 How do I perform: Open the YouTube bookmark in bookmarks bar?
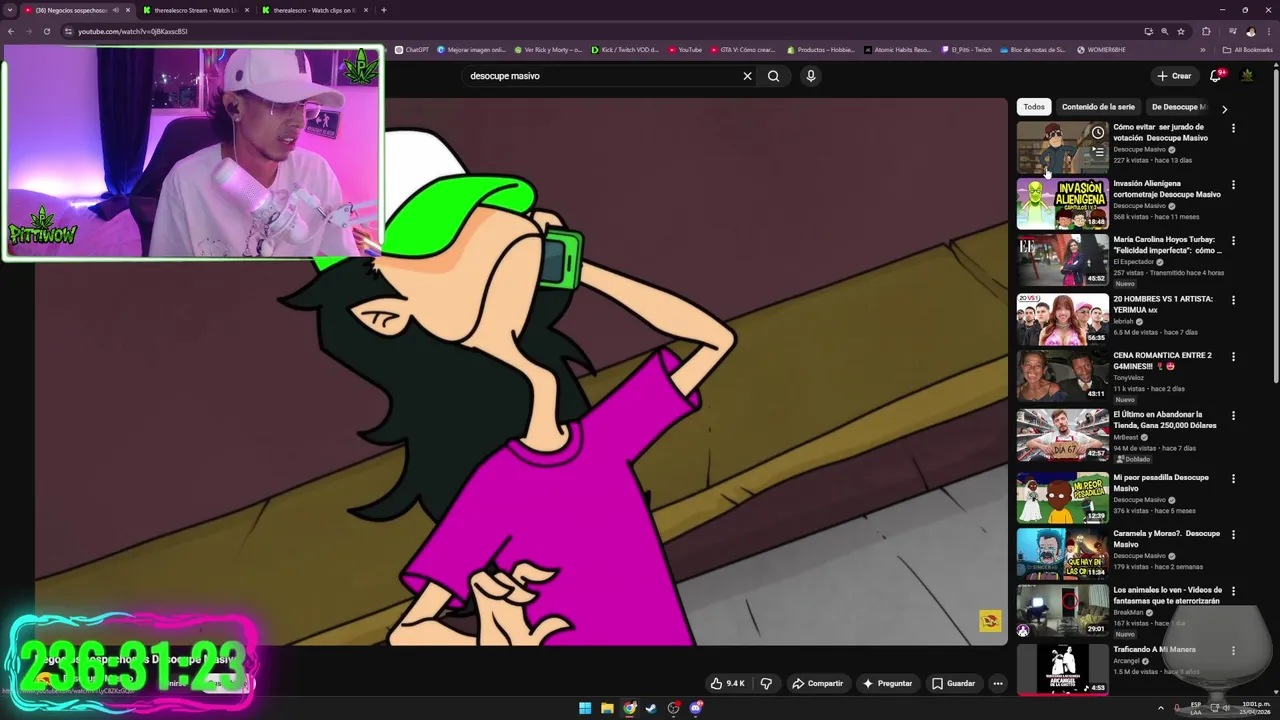[685, 49]
